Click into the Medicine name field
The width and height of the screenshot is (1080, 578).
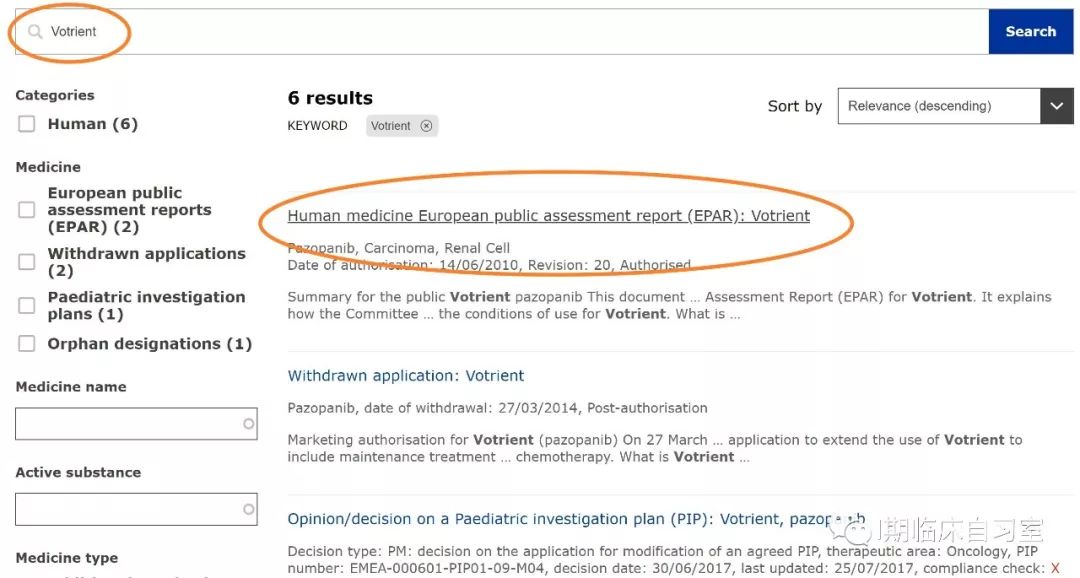click(x=136, y=424)
